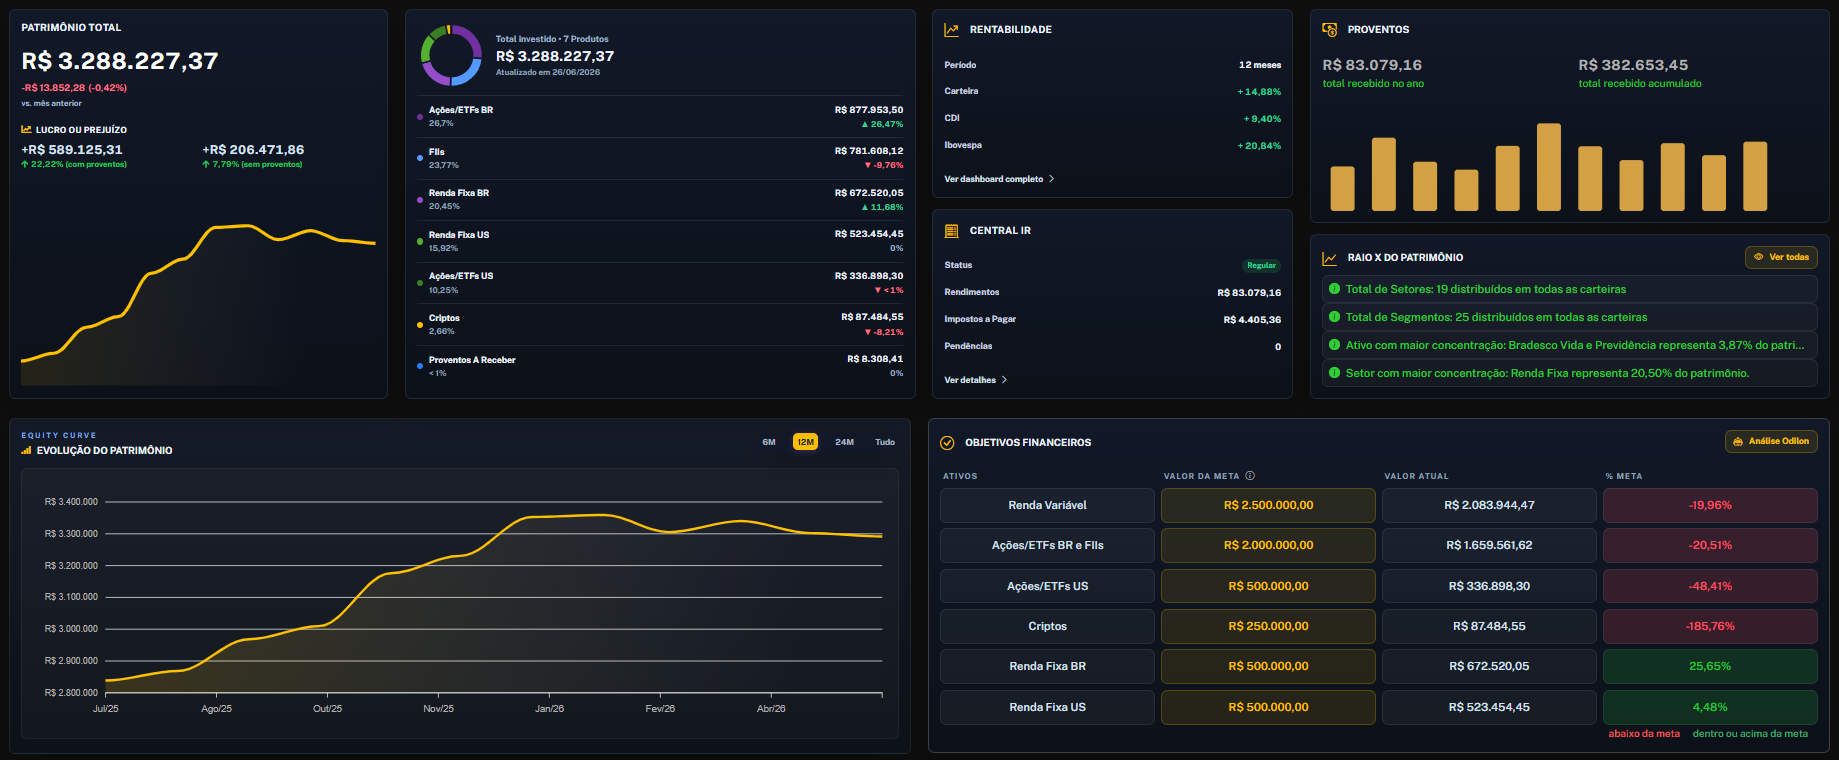1839x760 pixels.
Task: Click the Ibovespa +20,84% value
Action: point(1259,146)
